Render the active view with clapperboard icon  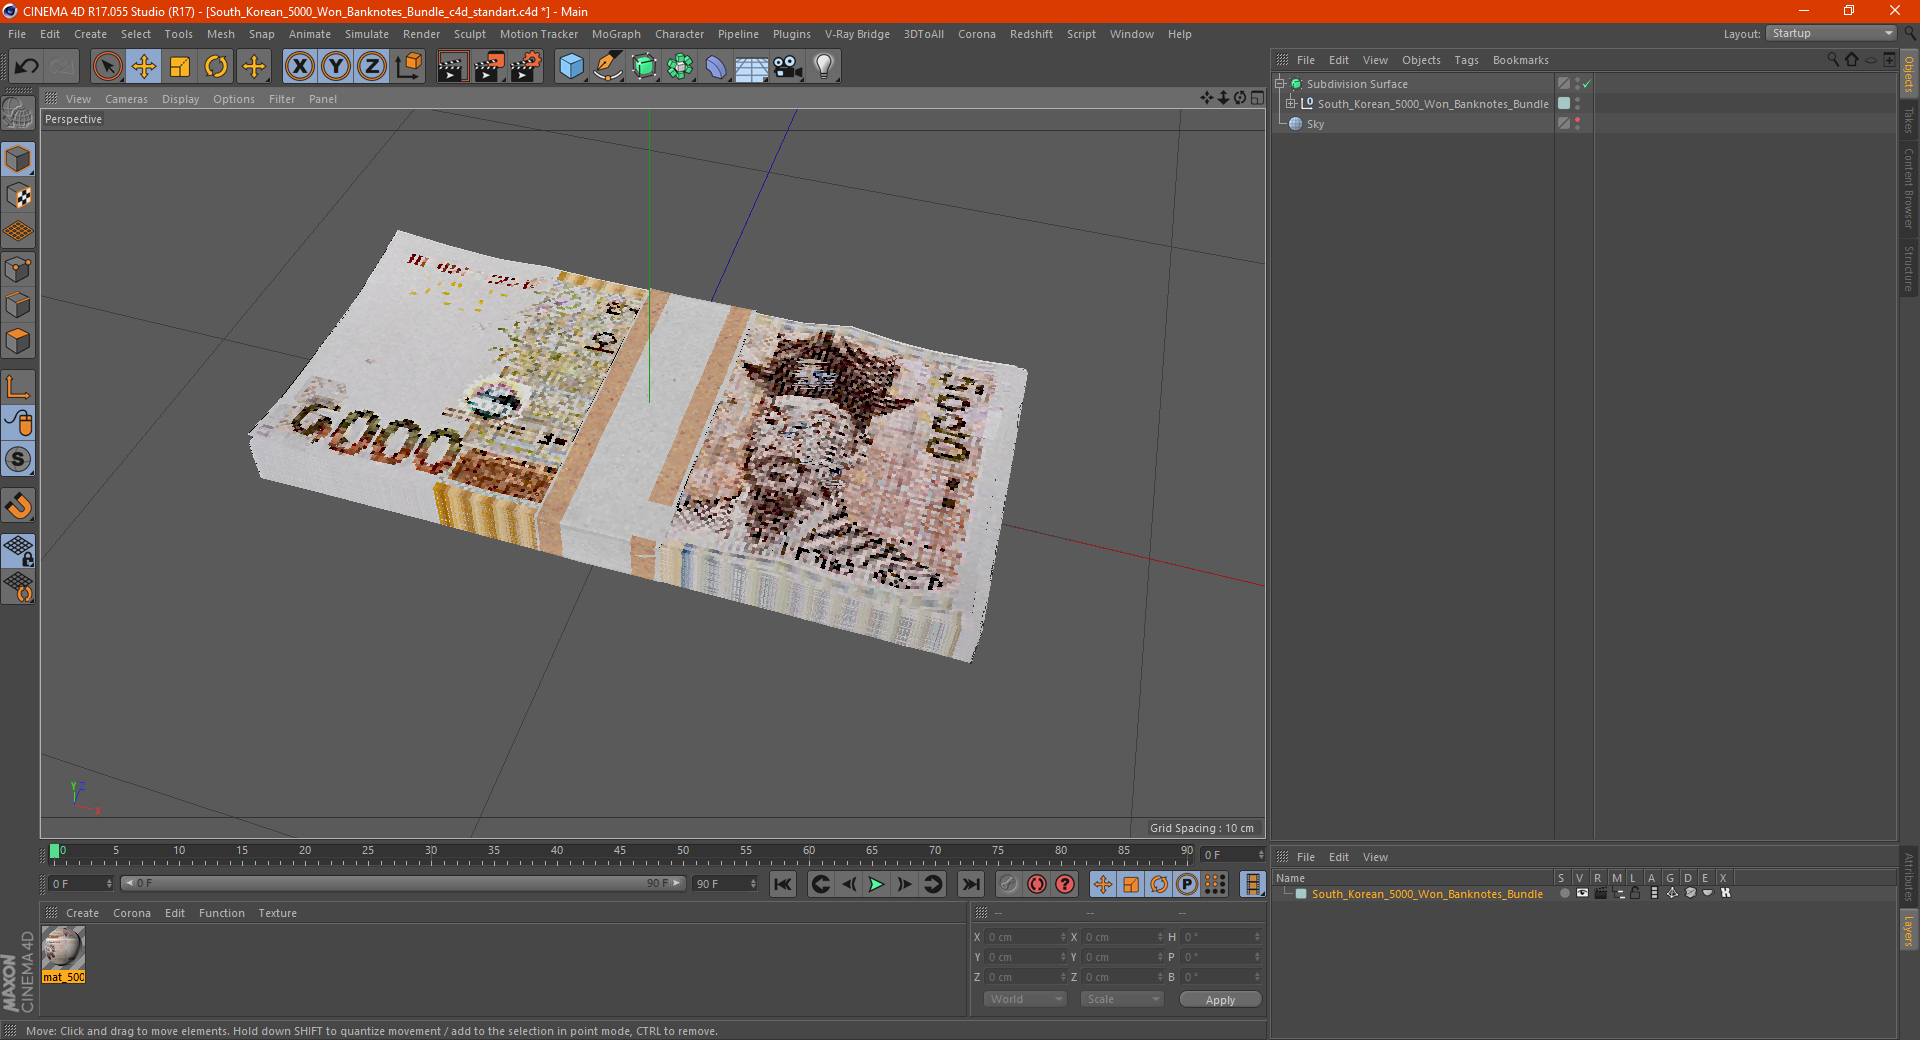click(452, 67)
